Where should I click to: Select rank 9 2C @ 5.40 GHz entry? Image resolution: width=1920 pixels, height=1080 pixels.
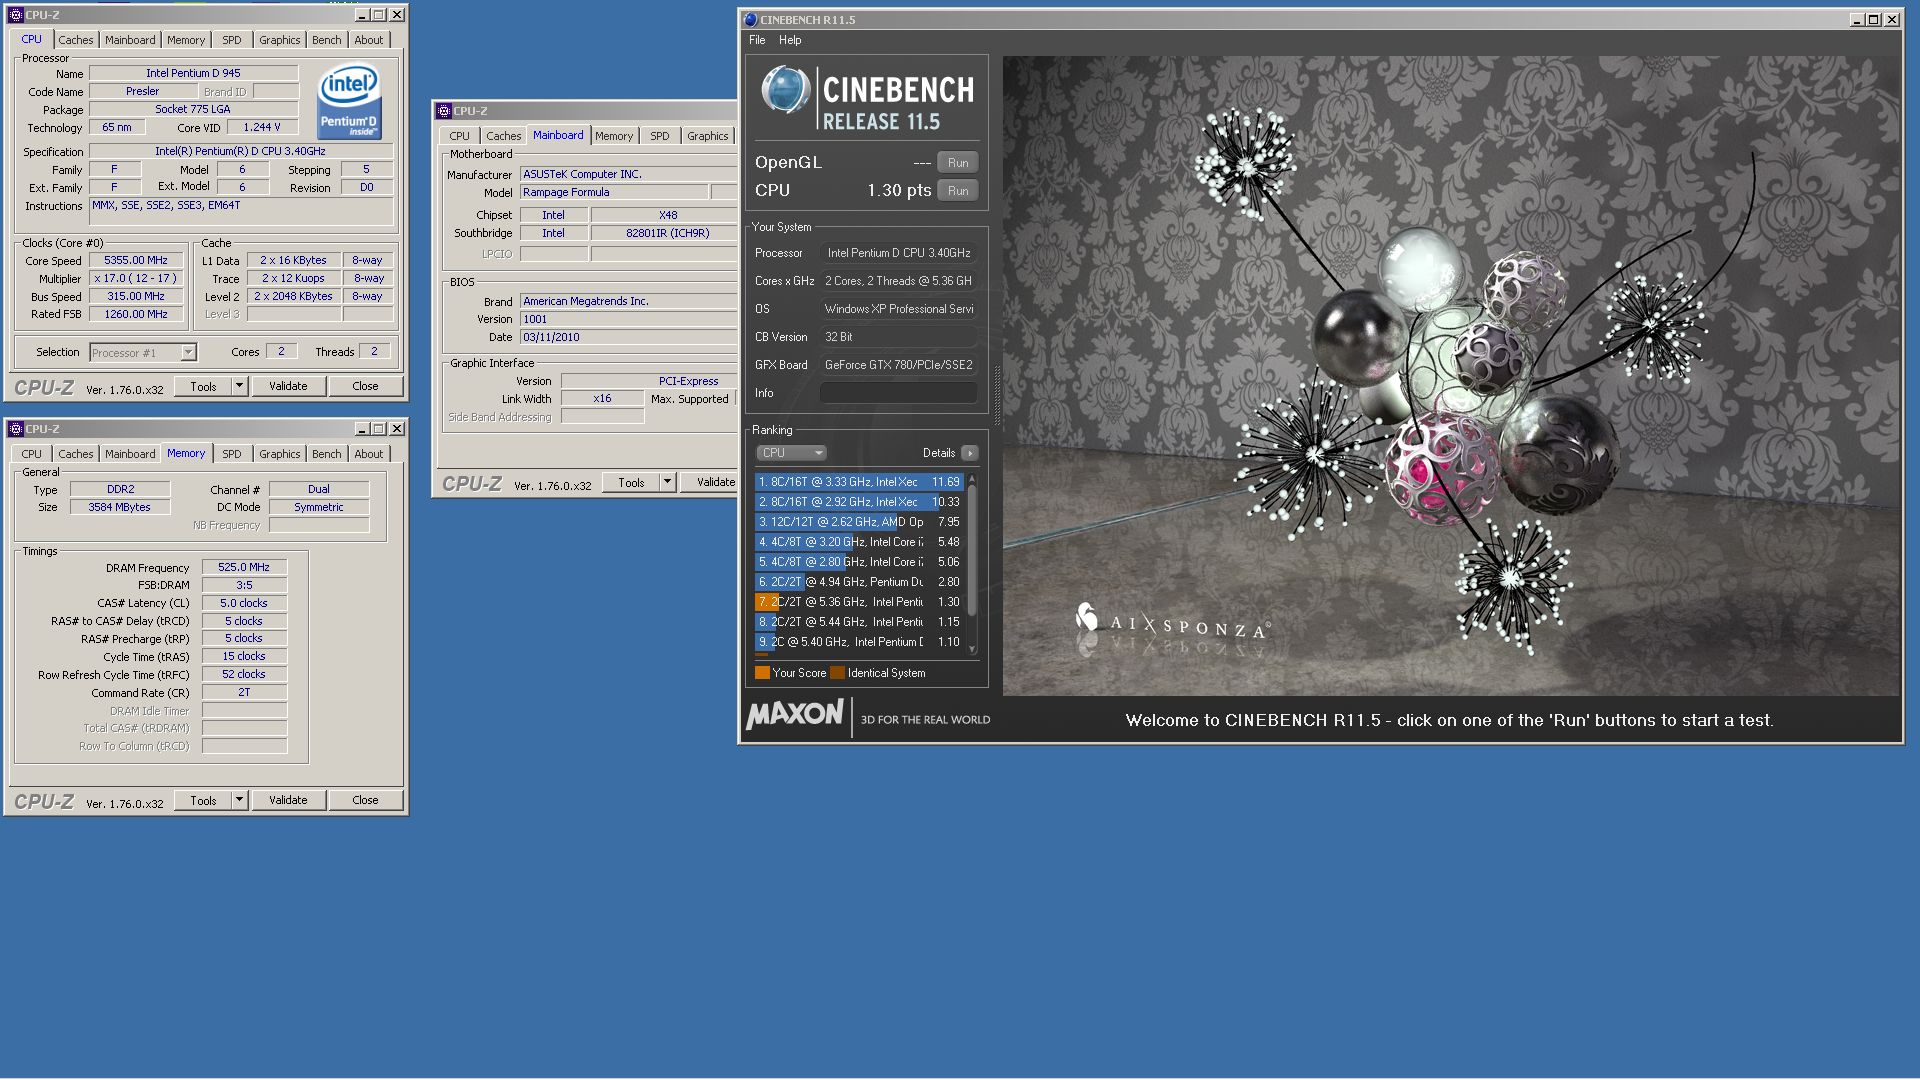pos(859,642)
